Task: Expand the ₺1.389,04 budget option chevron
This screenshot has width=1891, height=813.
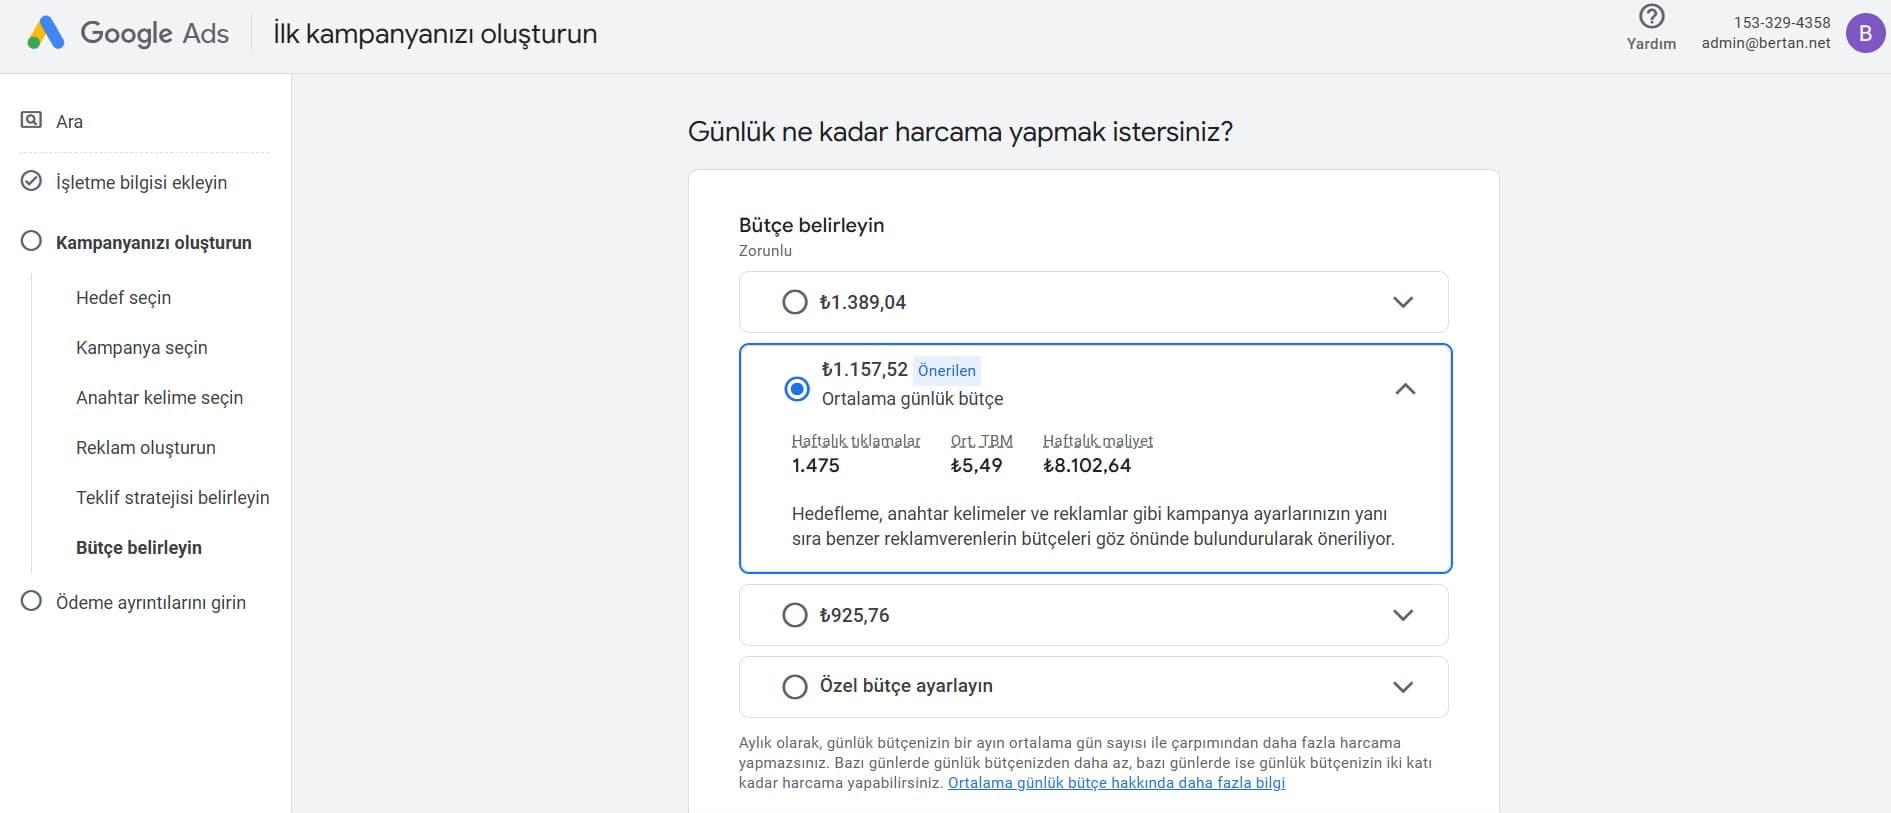Action: click(1403, 302)
